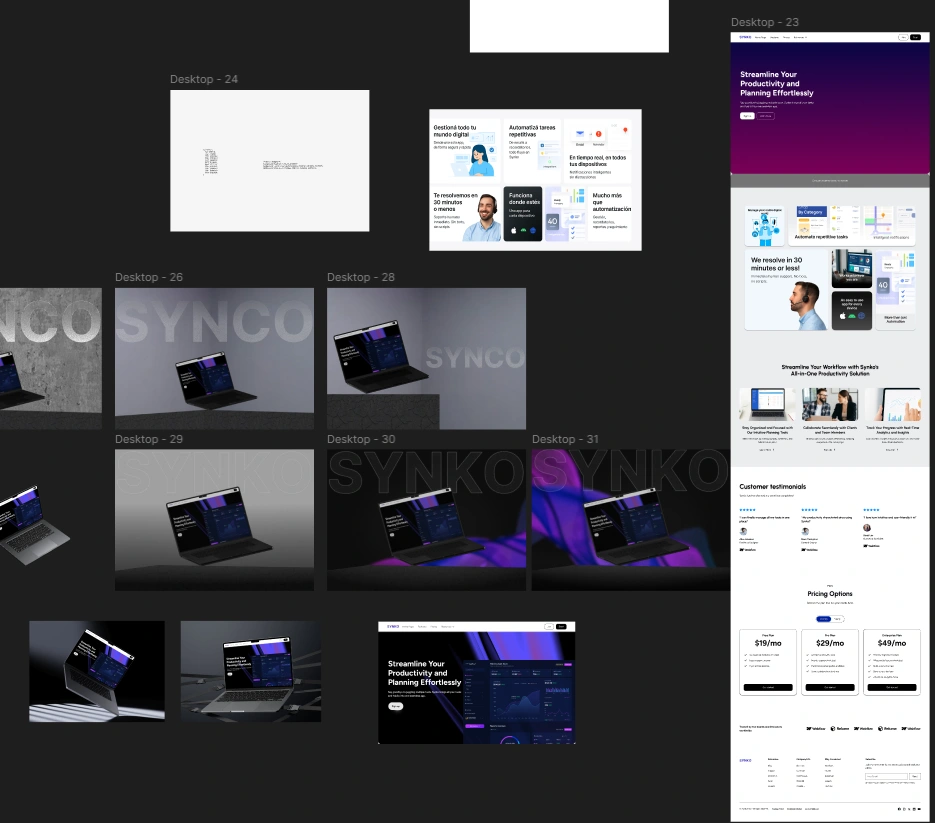The width and height of the screenshot is (935, 823).
Task: Click the "Intelligent notifications" map card
Action: pyautogui.click(x=890, y=224)
